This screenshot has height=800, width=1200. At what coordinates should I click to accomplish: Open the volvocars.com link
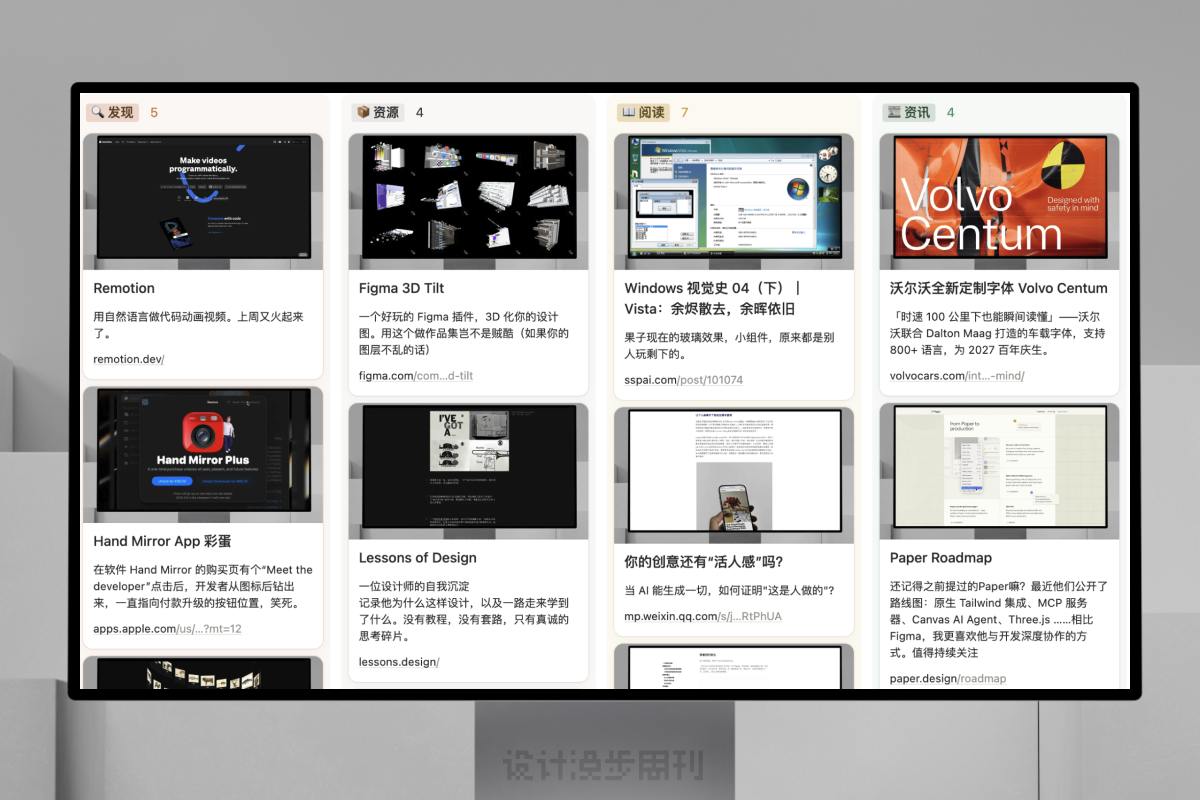pos(957,376)
